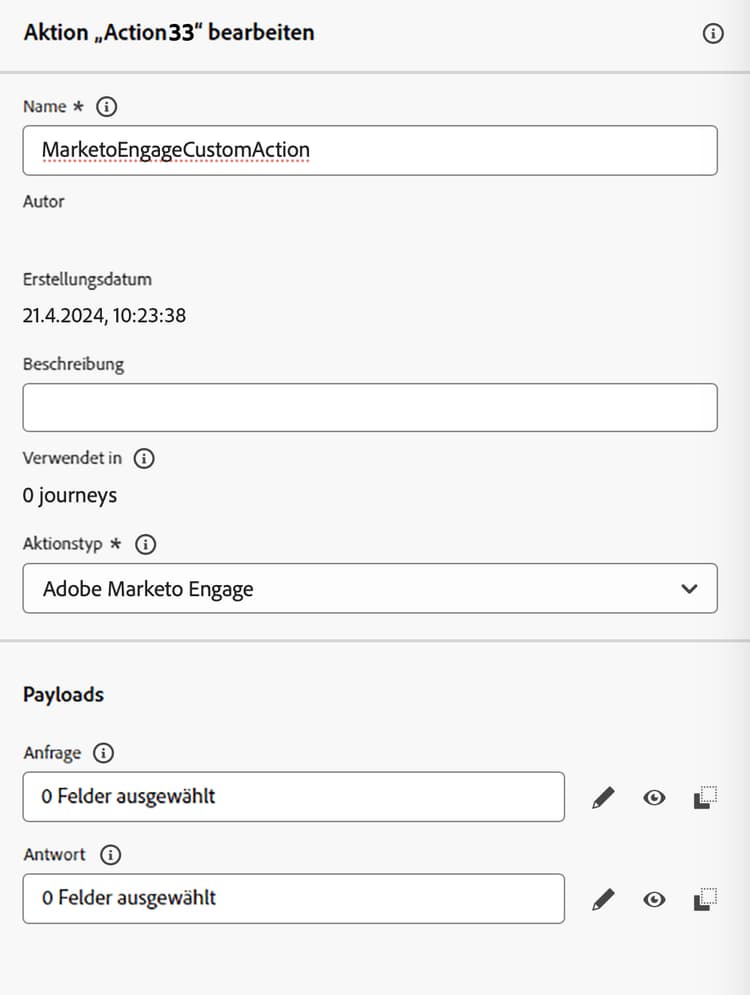Click the Anfrage field showing 0 Felder ausgewählt
Image resolution: width=750 pixels, height=995 pixels.
pos(294,797)
